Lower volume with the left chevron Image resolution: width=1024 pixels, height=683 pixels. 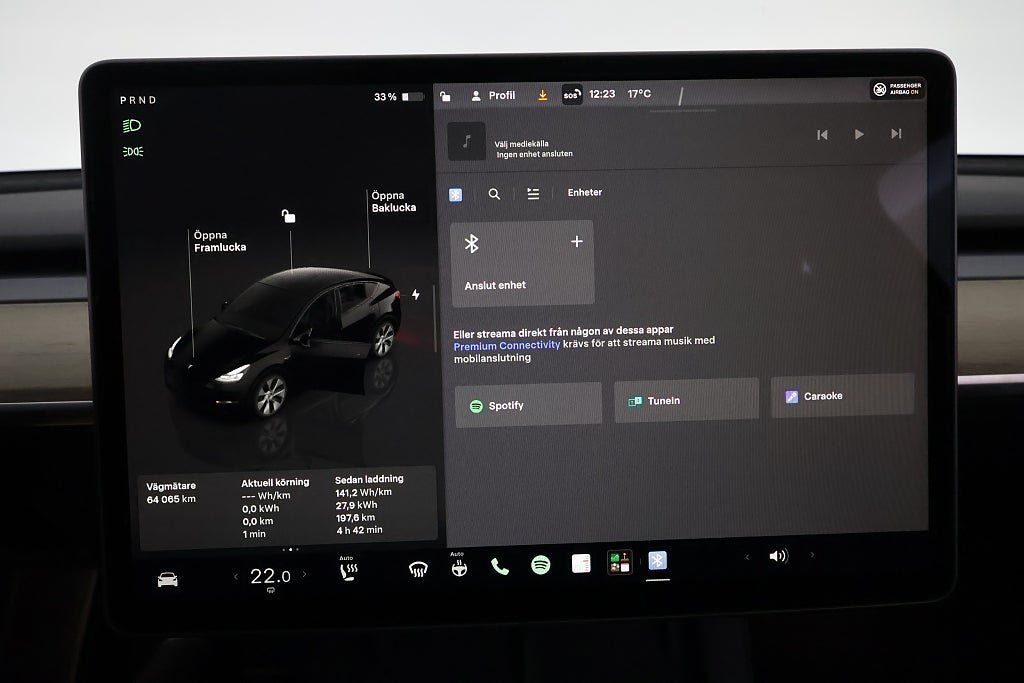point(747,557)
